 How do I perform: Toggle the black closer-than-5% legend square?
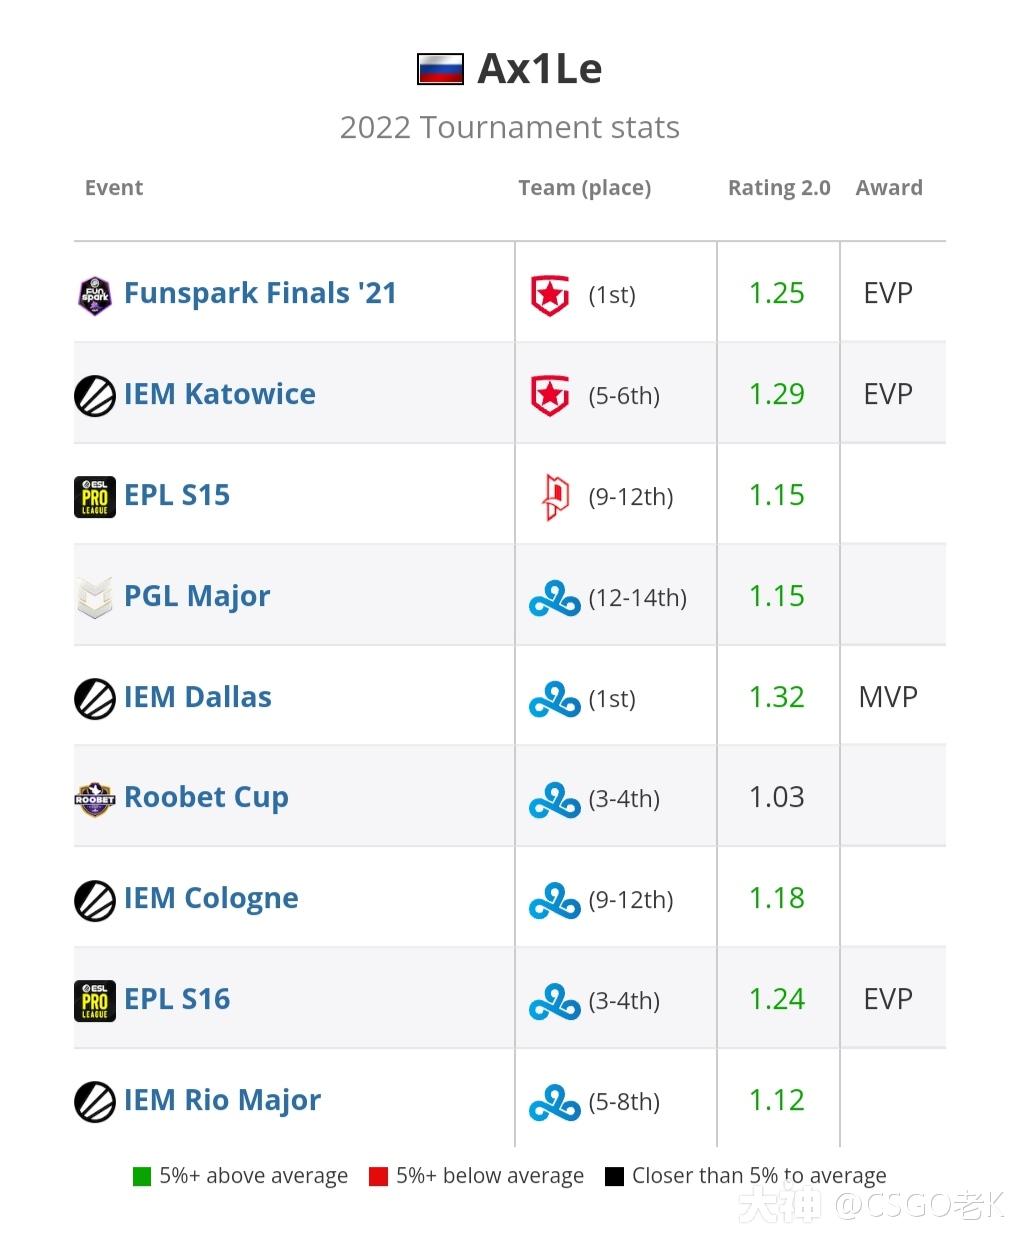[613, 1175]
